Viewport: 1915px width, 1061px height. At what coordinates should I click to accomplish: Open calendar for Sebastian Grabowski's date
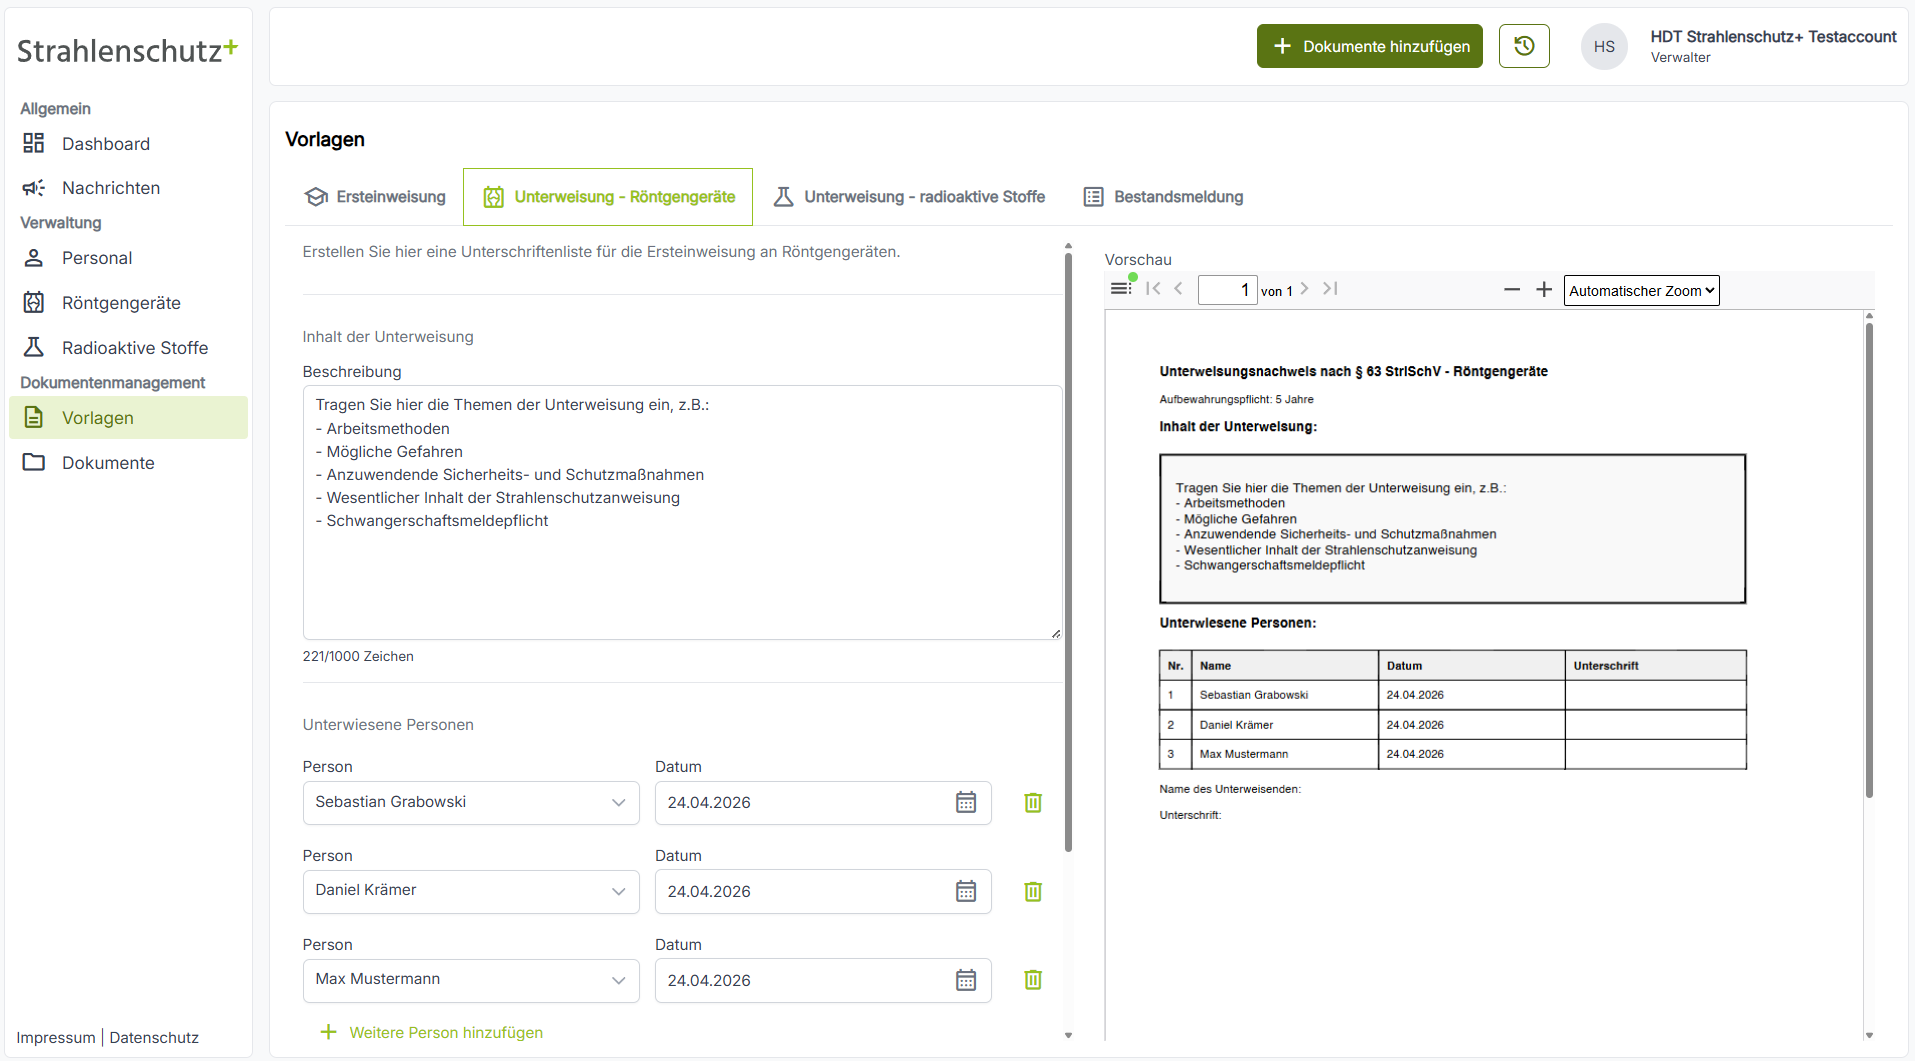[x=966, y=803]
